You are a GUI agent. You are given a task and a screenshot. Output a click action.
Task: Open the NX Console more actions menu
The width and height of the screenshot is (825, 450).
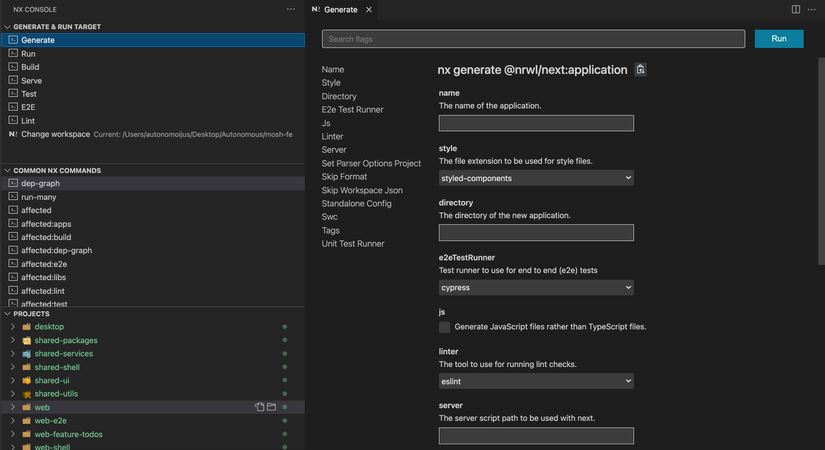pos(291,9)
